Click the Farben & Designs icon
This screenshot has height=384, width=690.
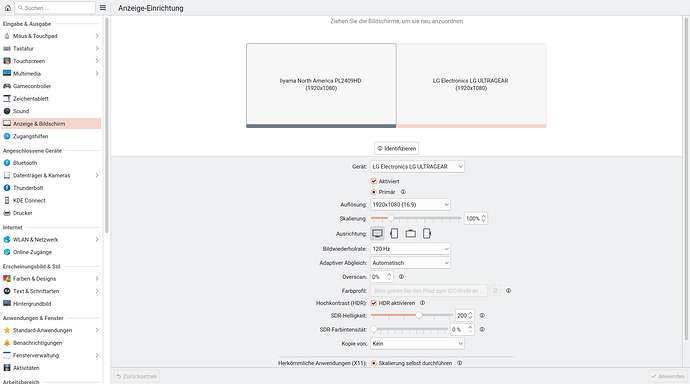[x=7, y=278]
